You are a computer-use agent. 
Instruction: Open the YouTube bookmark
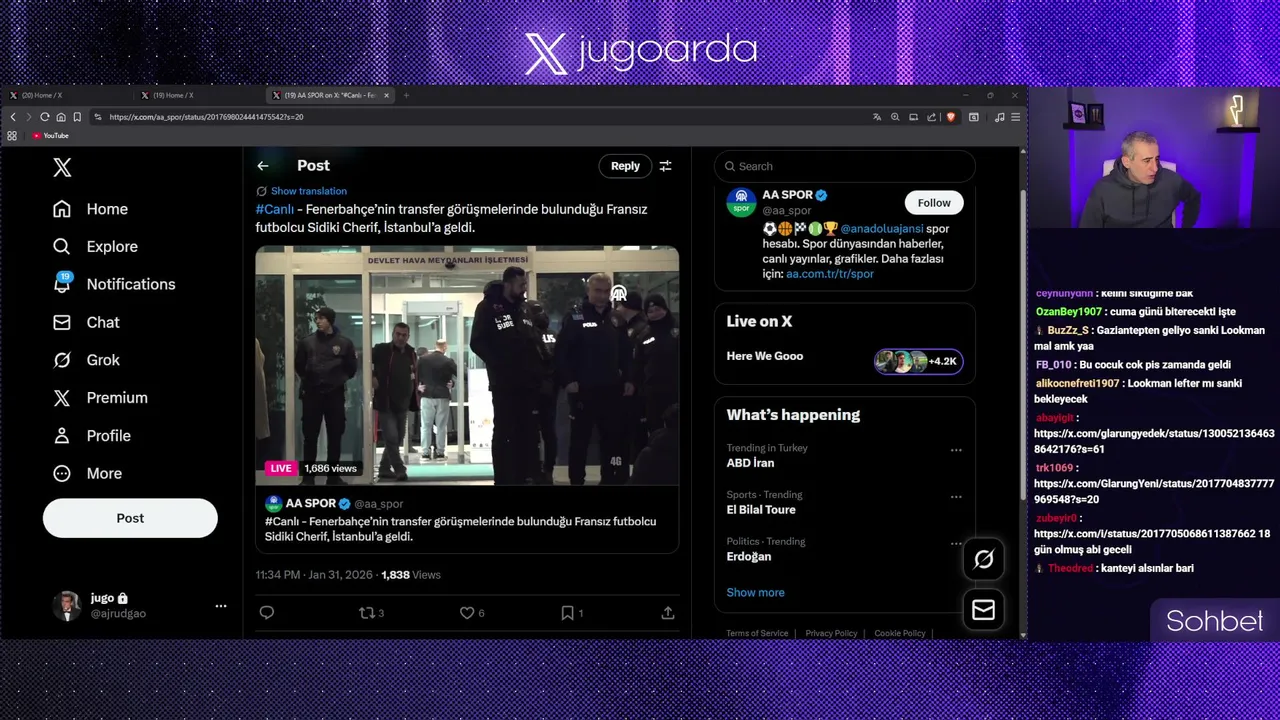pos(51,136)
